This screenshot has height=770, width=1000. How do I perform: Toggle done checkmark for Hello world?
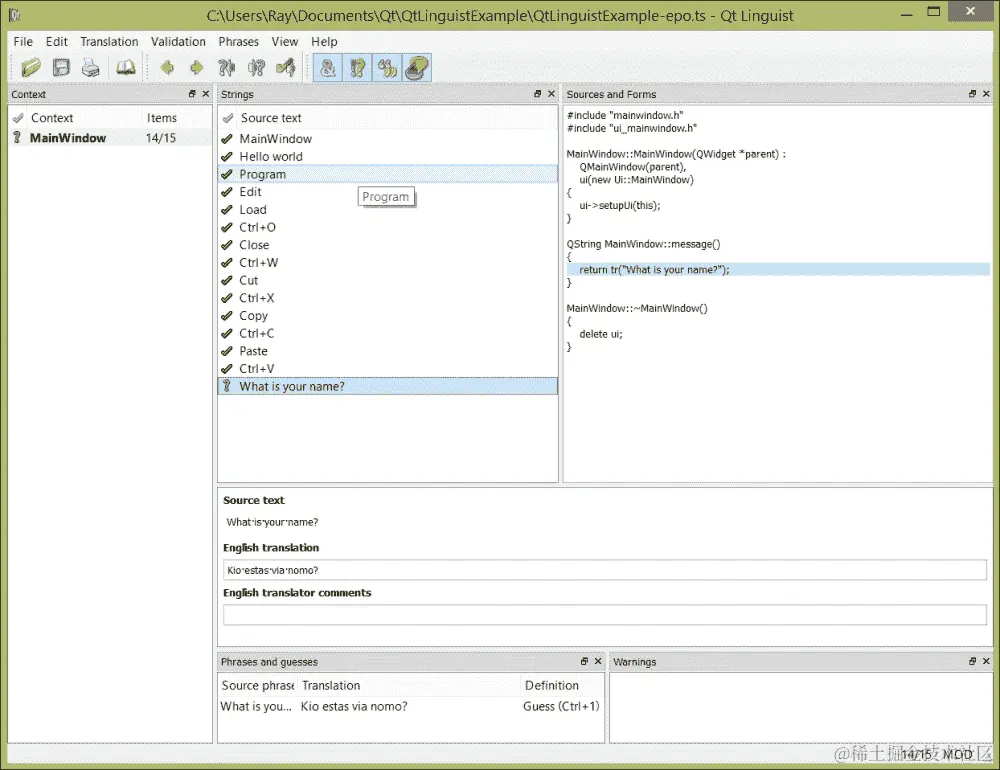(x=226, y=156)
